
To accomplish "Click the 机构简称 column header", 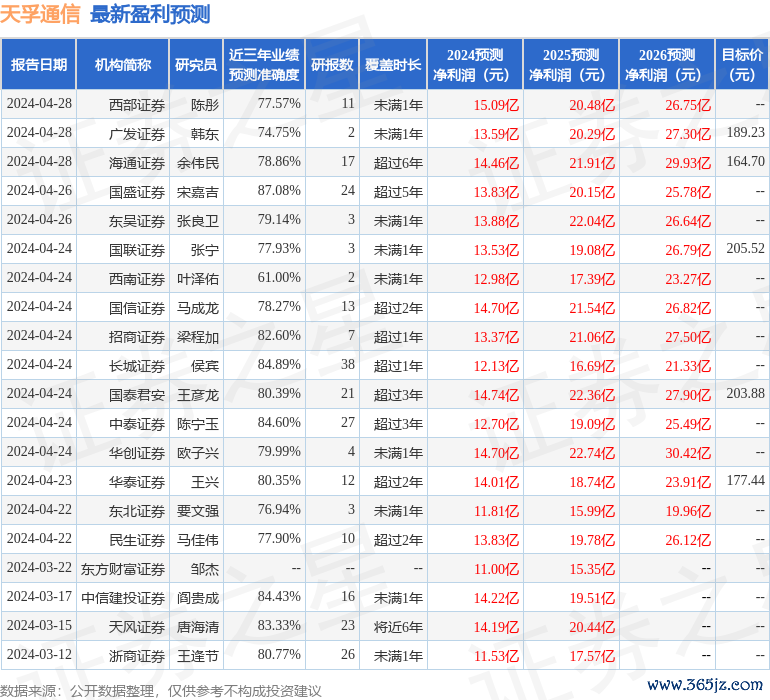I will coord(123,65).
